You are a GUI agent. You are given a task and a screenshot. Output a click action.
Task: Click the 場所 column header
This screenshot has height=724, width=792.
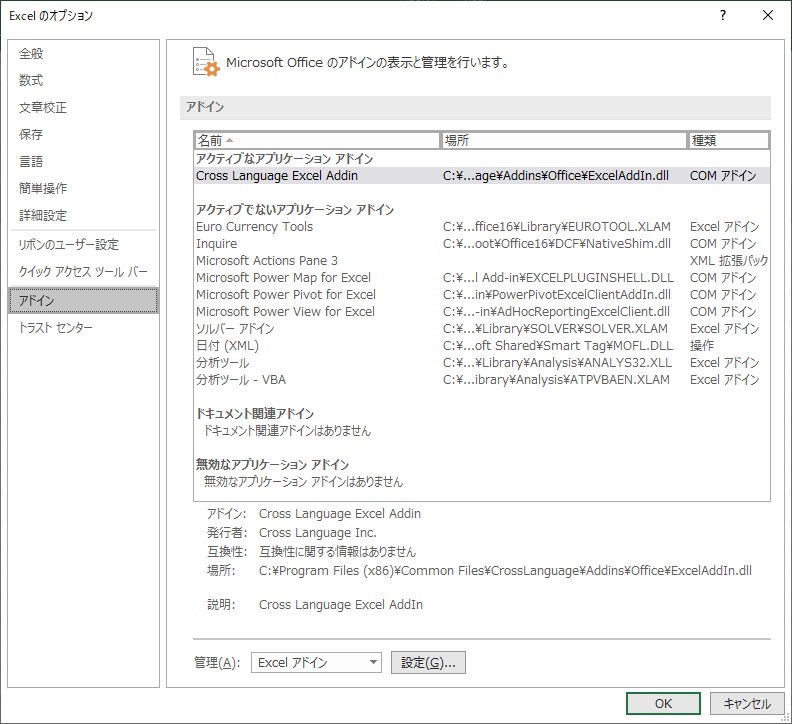point(564,141)
